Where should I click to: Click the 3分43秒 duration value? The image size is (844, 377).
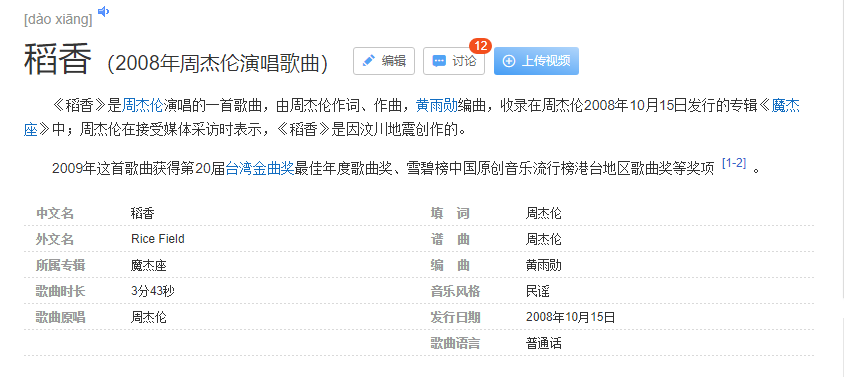click(153, 291)
